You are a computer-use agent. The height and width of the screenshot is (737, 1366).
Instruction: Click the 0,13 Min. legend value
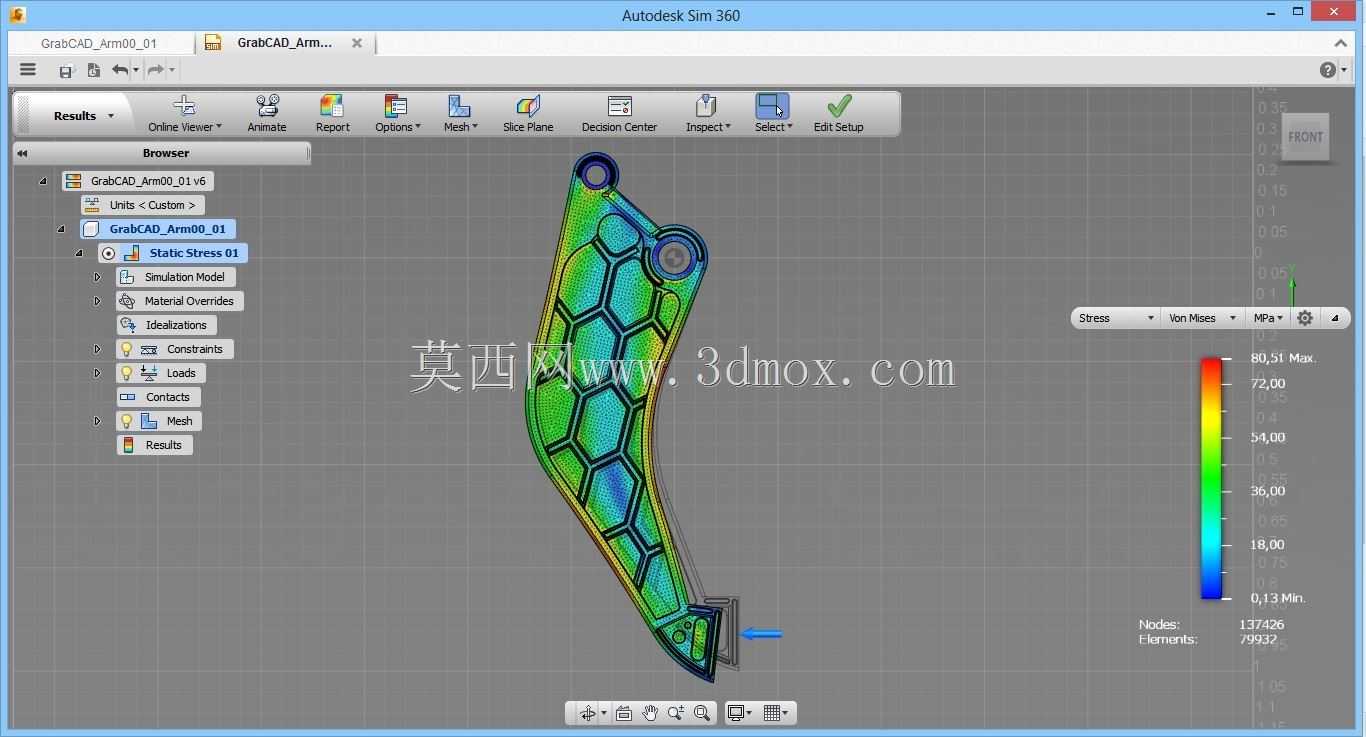coord(1278,598)
